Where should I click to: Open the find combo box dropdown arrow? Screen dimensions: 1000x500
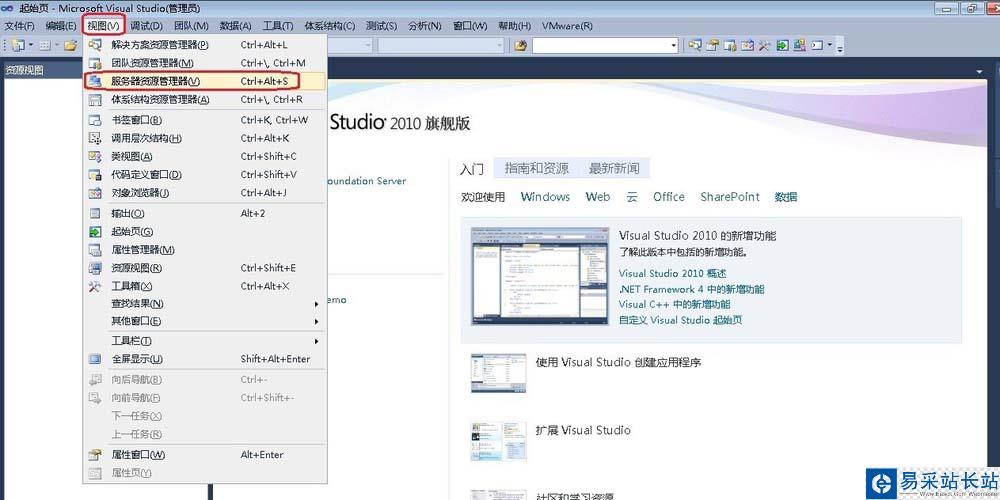673,45
